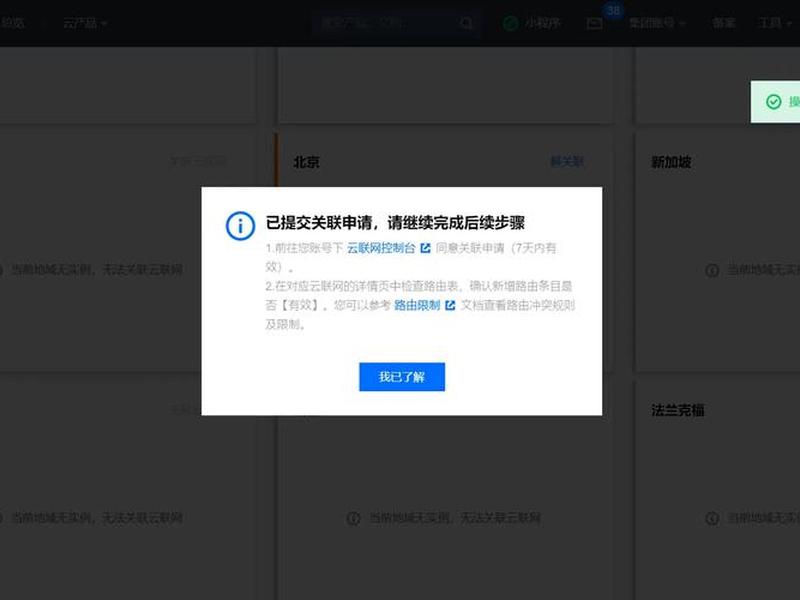
Task: Click 解关联 link on 北京 card
Action: pyautogui.click(x=567, y=162)
